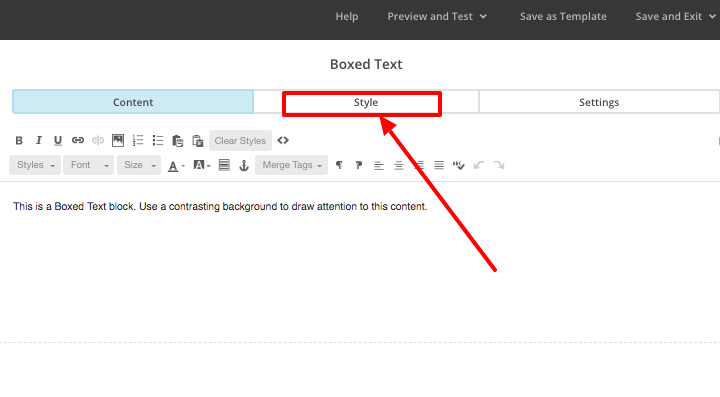Switch to the Style tab
Screen dimensions: 720x397
point(366,102)
